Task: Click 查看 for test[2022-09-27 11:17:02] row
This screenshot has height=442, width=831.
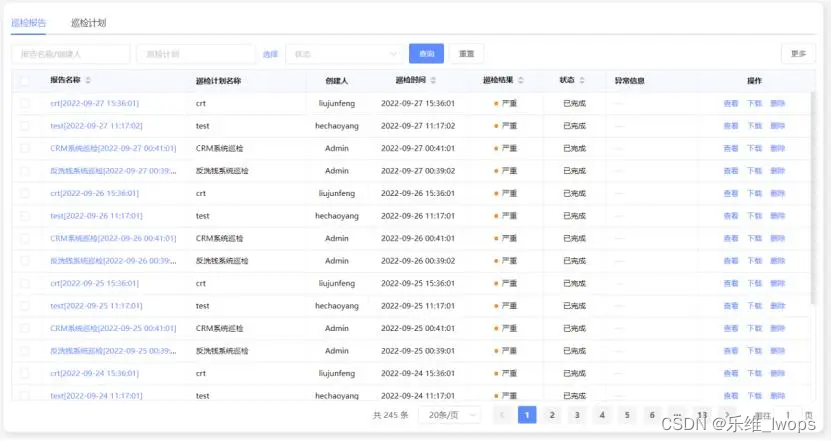Action: [x=731, y=126]
